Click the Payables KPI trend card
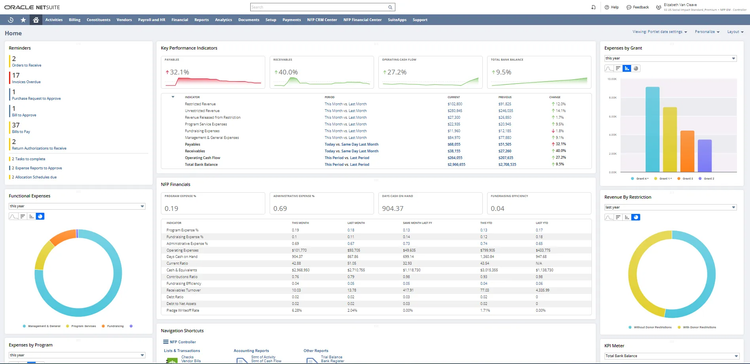 click(x=213, y=72)
